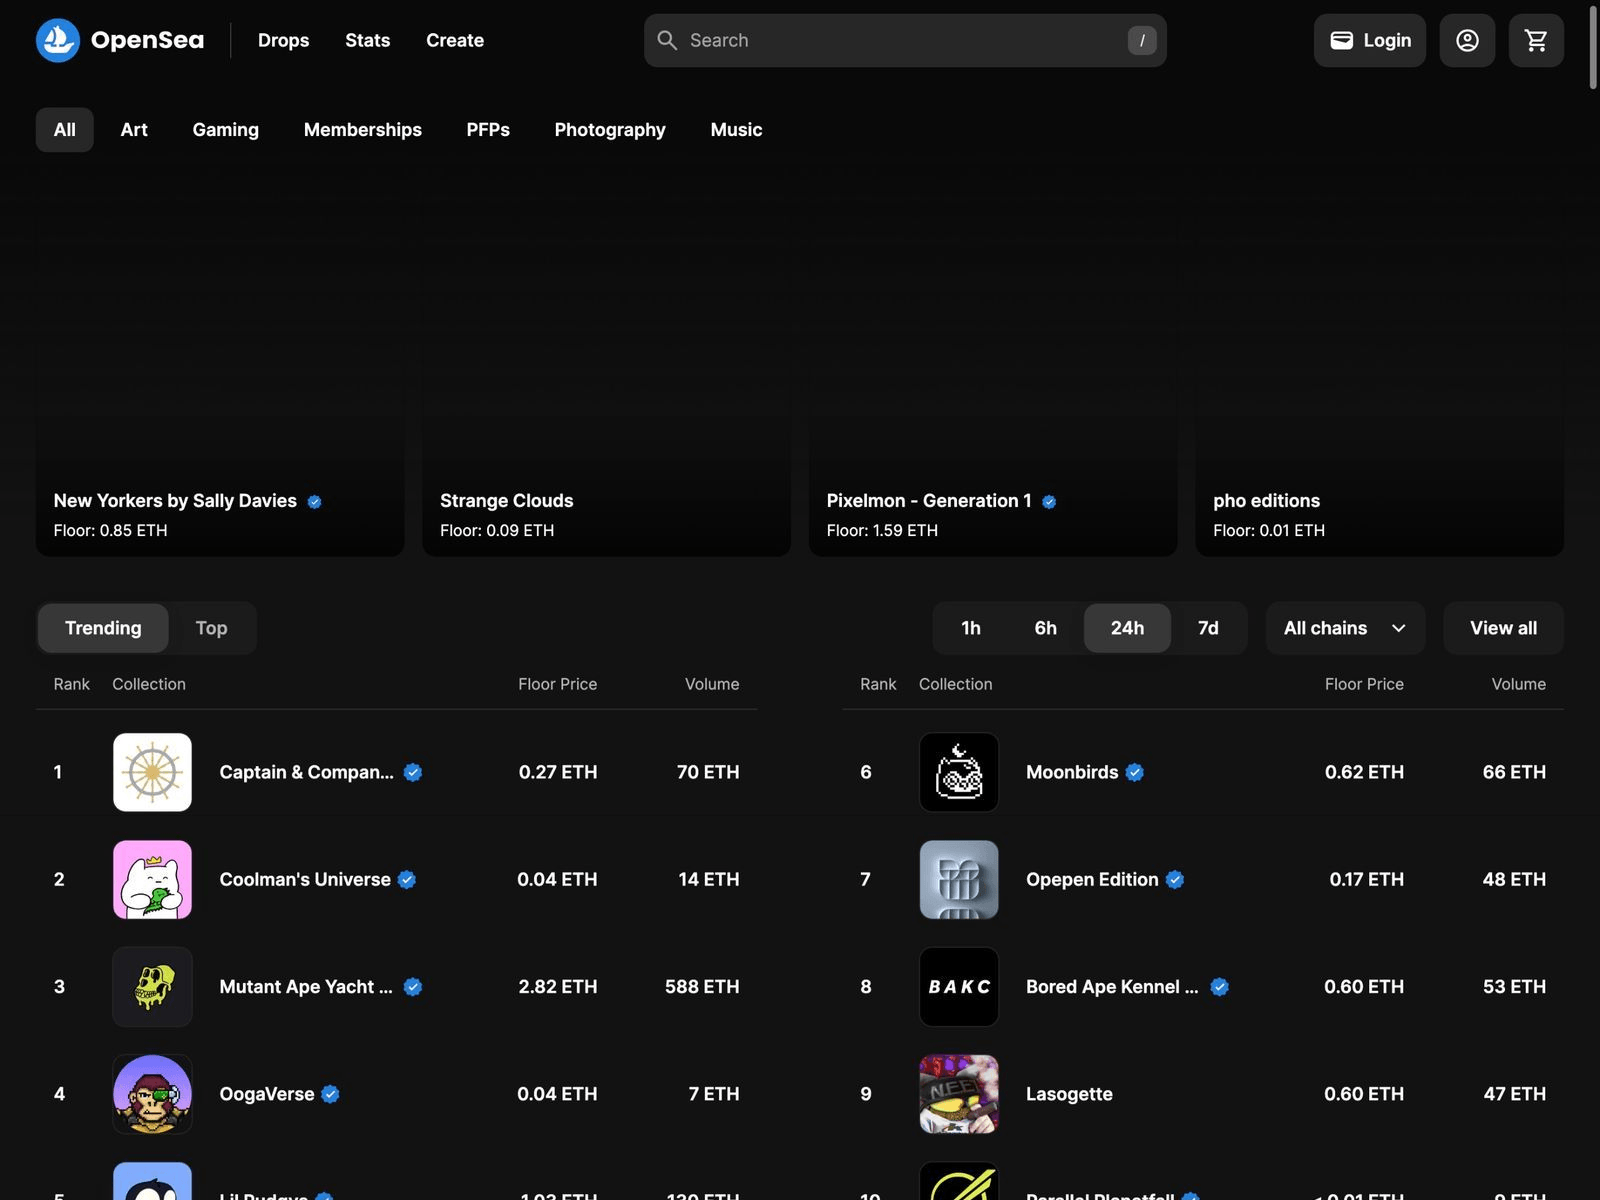Viewport: 1600px width, 1200px height.
Task: Switch to the Trending toggle
Action: click(x=103, y=628)
